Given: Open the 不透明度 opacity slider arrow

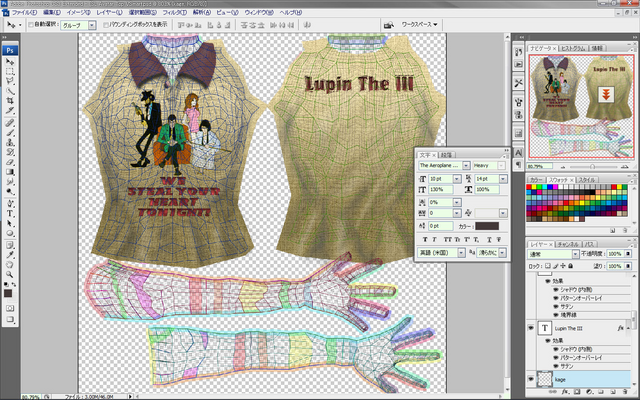Looking at the screenshot, I should (x=628, y=254).
